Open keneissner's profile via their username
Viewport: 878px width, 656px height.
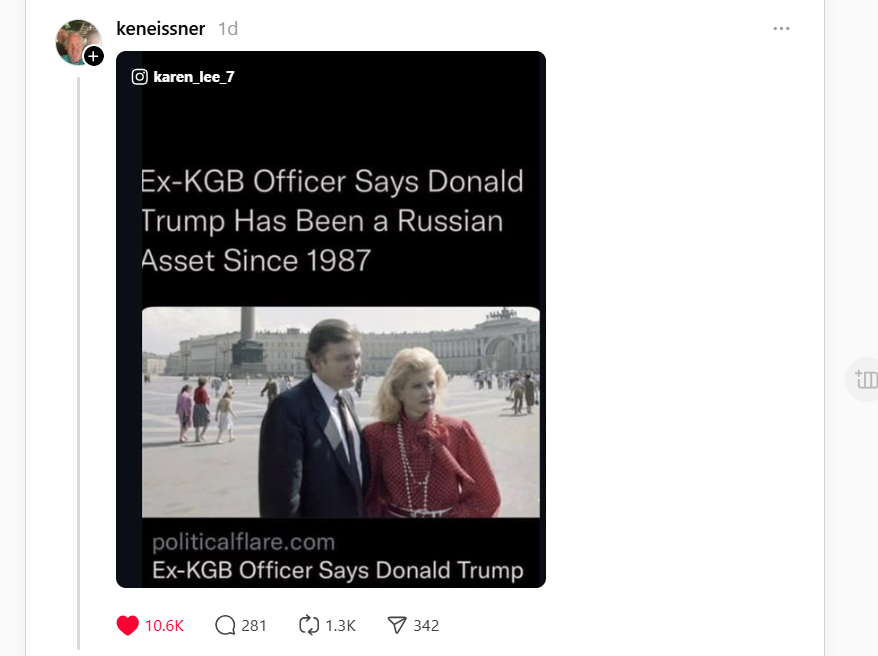161,29
